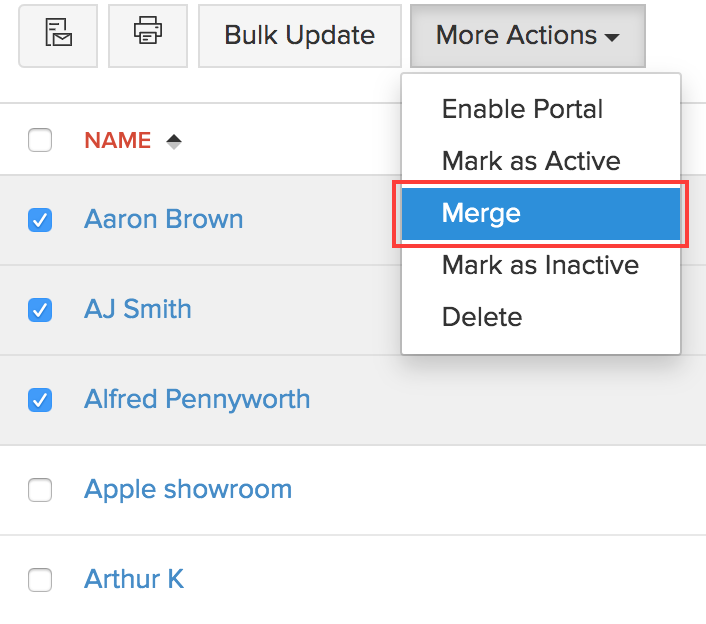706x624 pixels.
Task: Choose Delete from More Actions menu
Action: point(482,317)
